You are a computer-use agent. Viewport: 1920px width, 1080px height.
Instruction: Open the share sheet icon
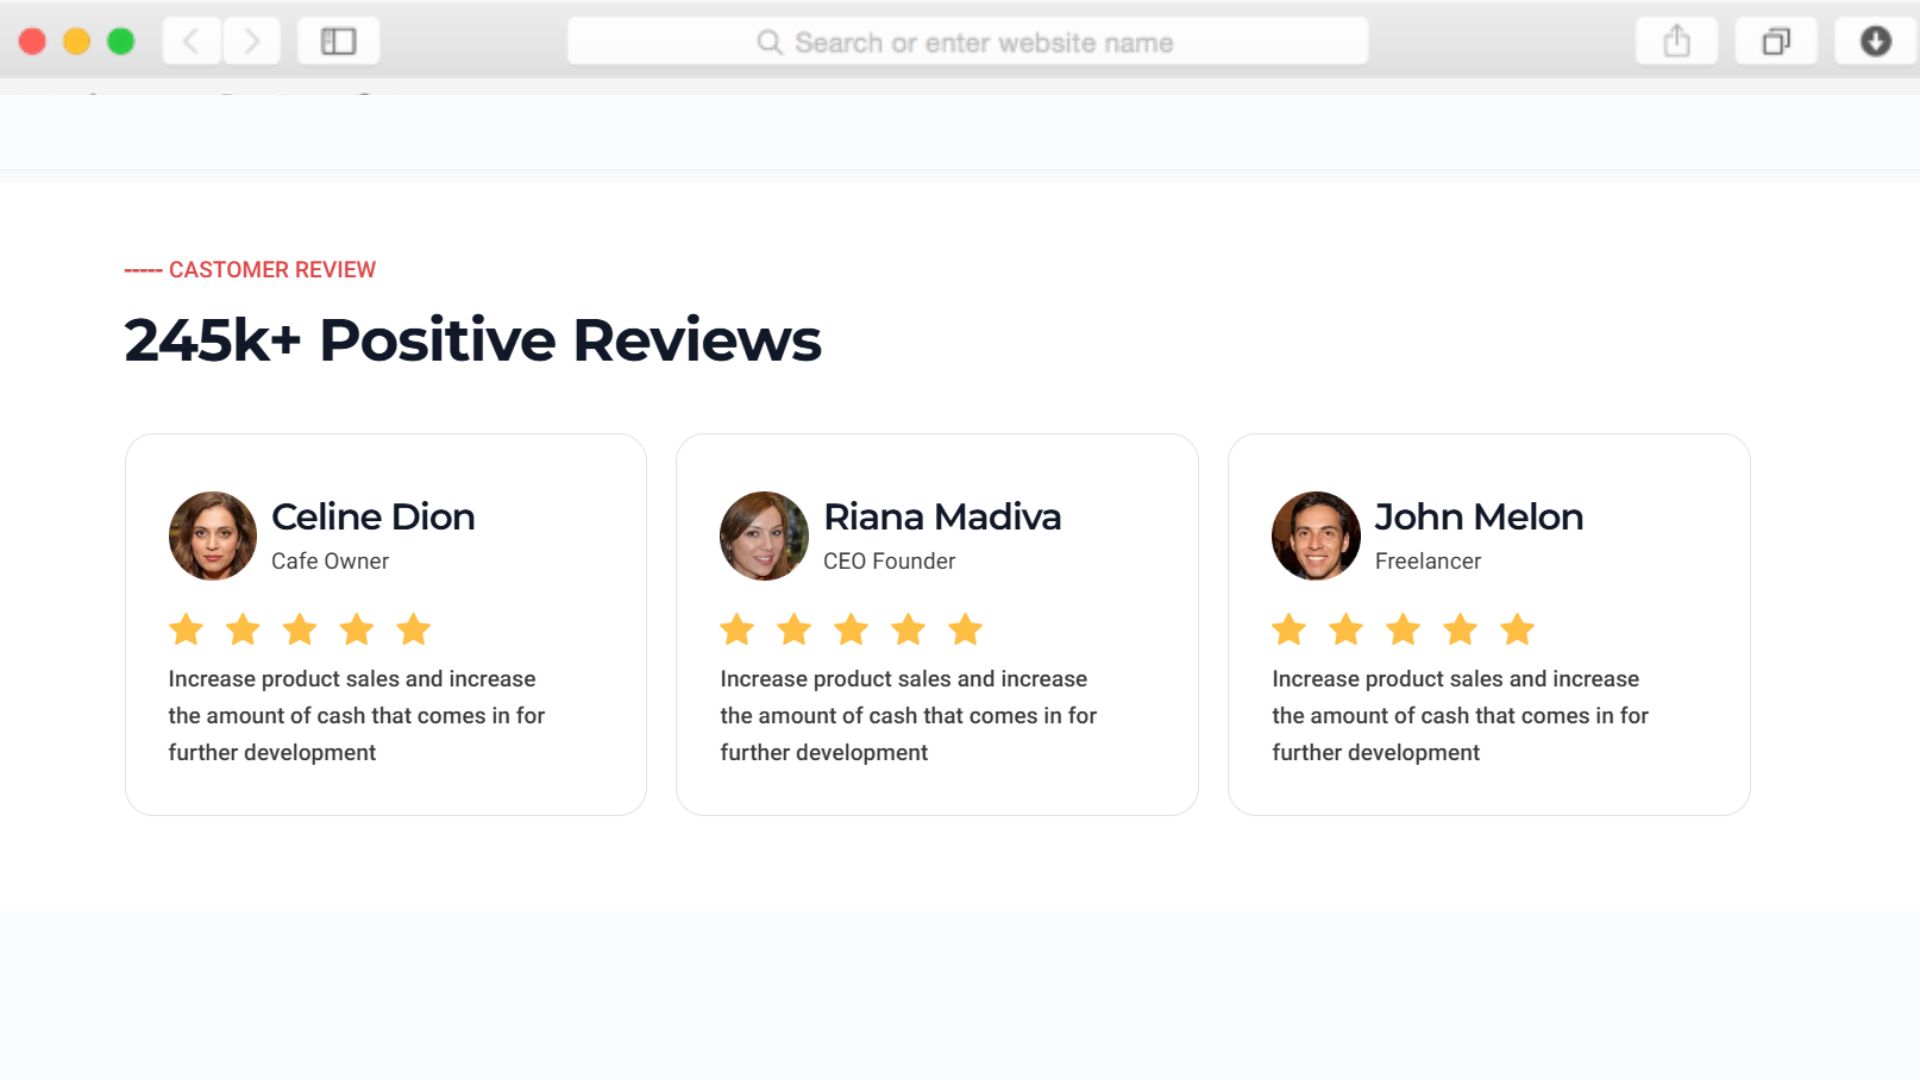[1676, 41]
